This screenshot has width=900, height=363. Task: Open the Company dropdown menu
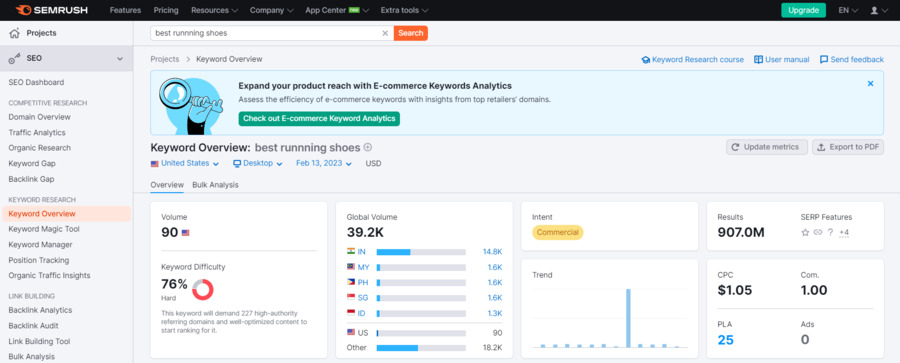point(272,10)
